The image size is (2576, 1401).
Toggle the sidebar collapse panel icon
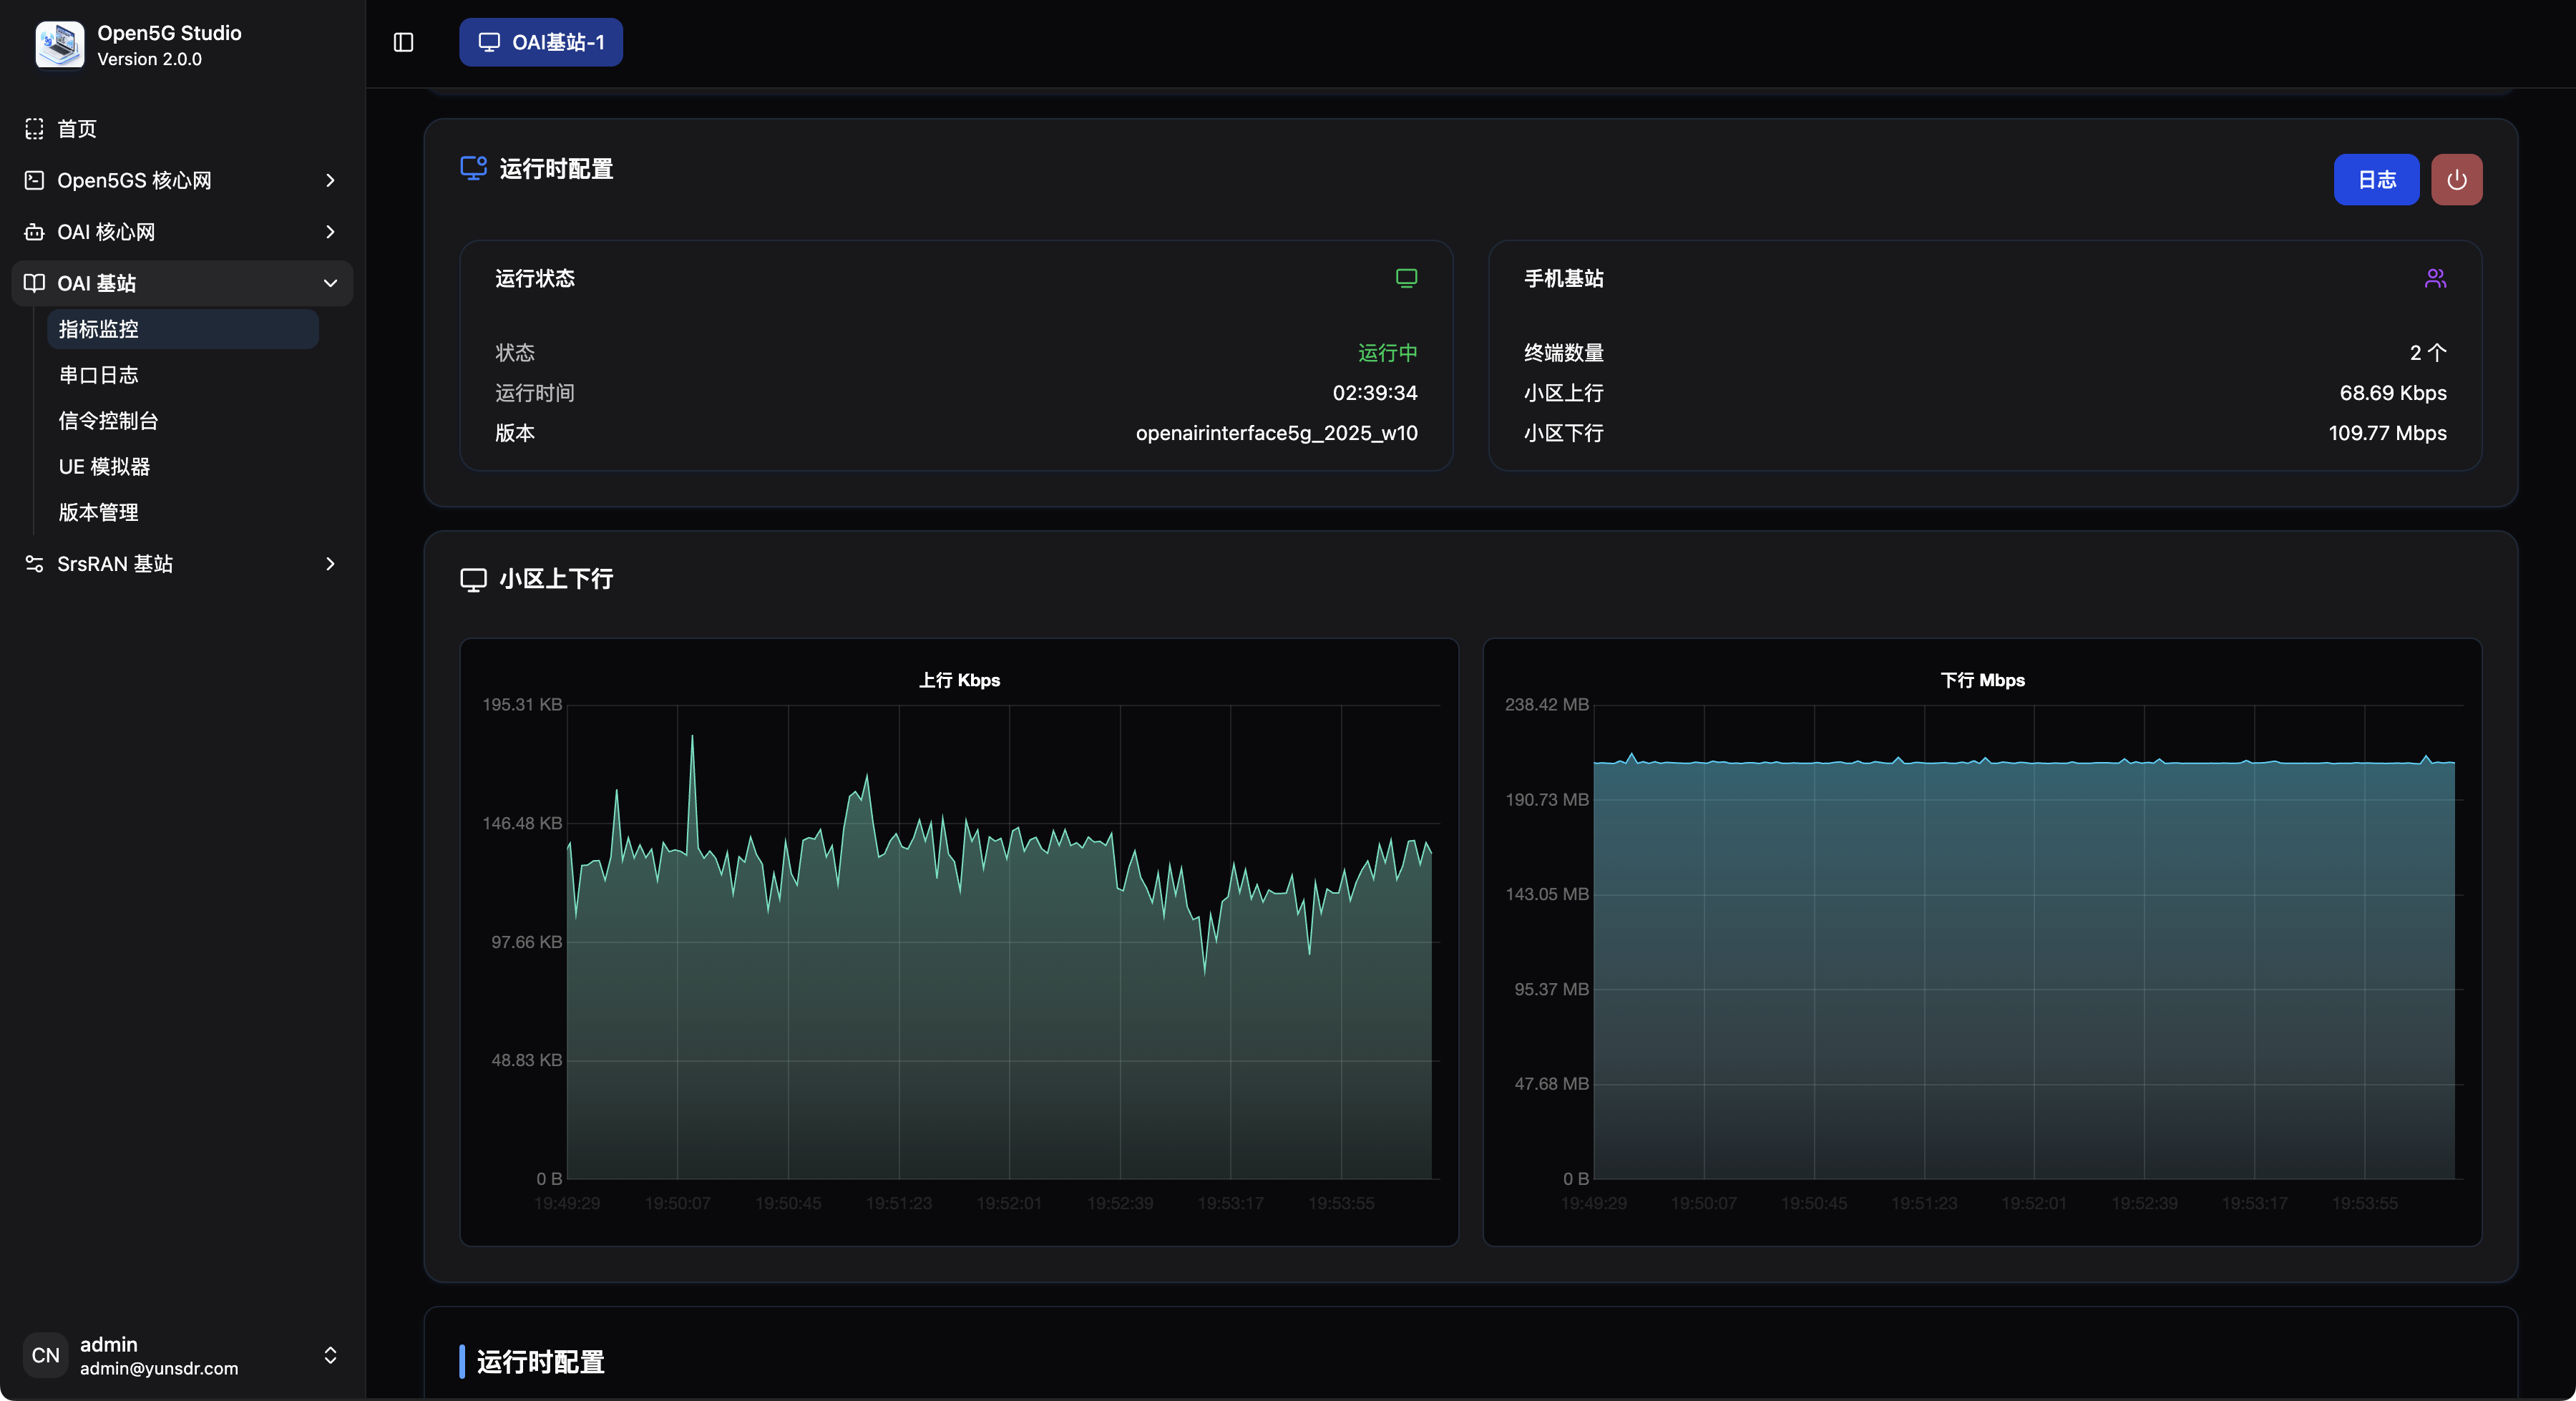tap(403, 42)
